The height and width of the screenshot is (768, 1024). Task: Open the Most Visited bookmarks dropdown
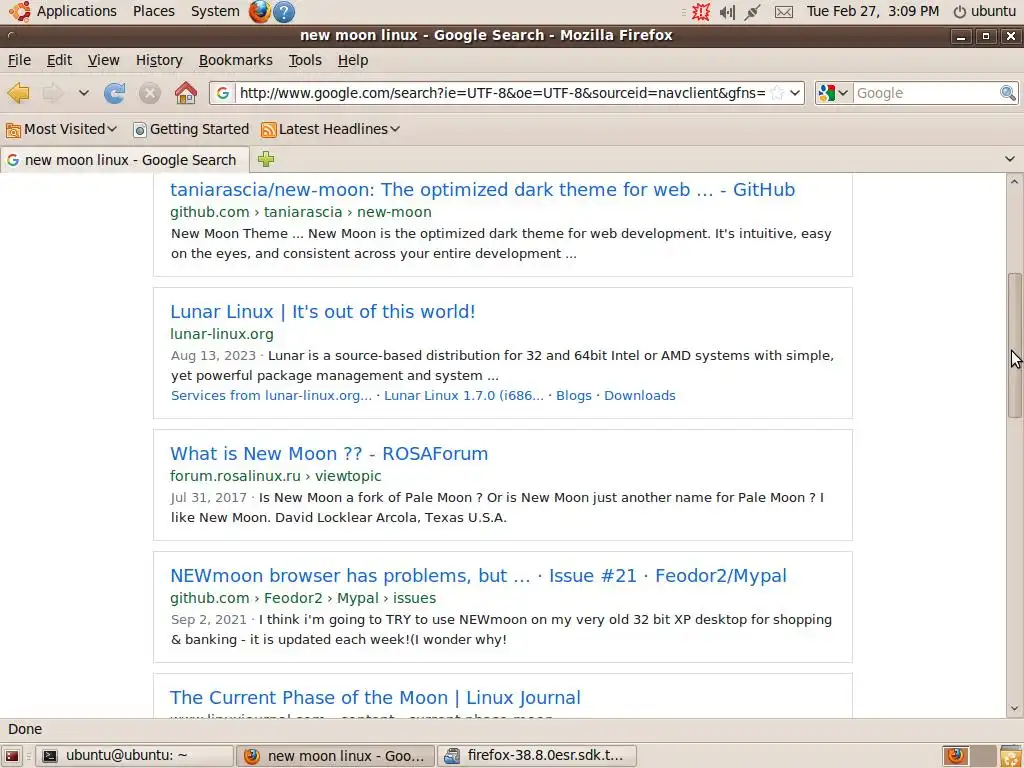tap(61, 129)
